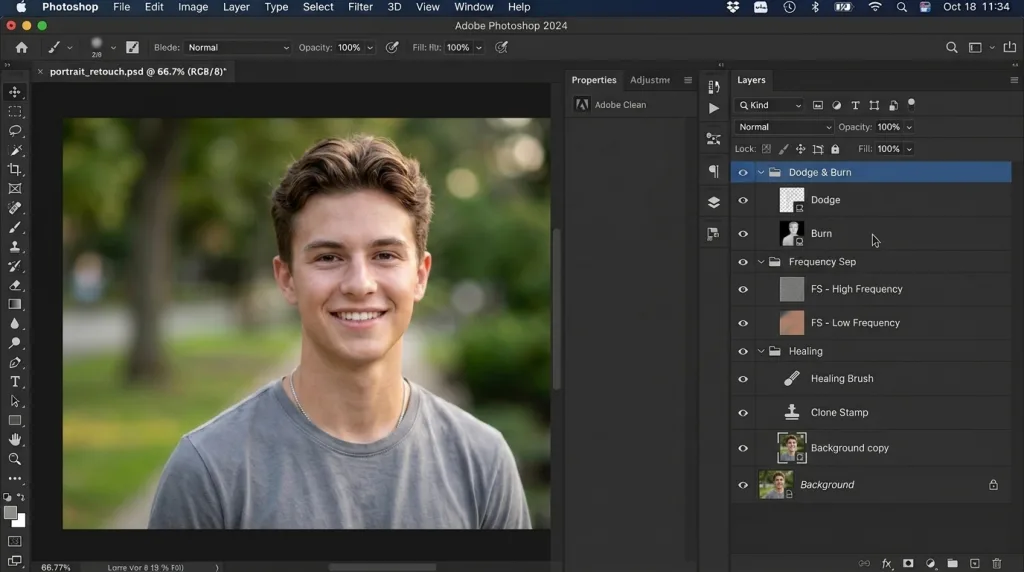The image size is (1024, 572).
Task: Switch to the Adjustments tab
Action: click(650, 80)
